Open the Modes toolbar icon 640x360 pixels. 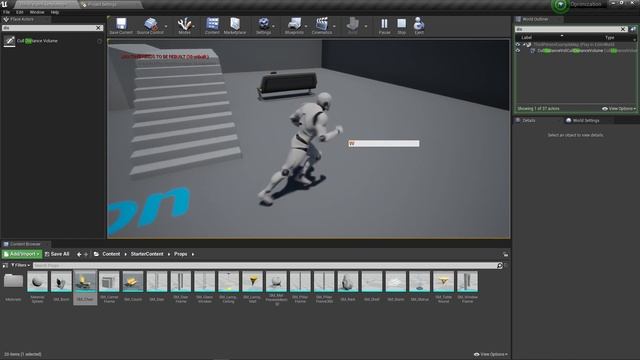tap(184, 26)
